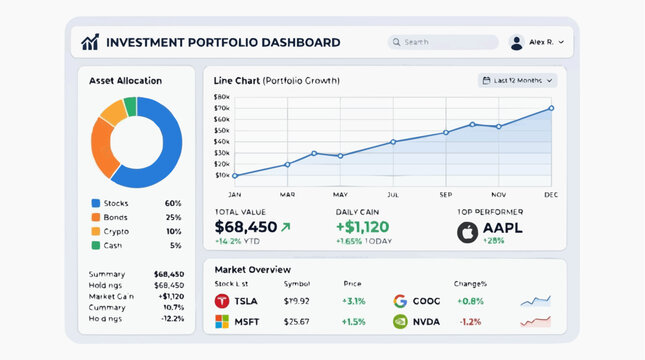This screenshot has width=645, height=360.
Task: Click the Microsoft logo icon
Action: tap(222, 322)
